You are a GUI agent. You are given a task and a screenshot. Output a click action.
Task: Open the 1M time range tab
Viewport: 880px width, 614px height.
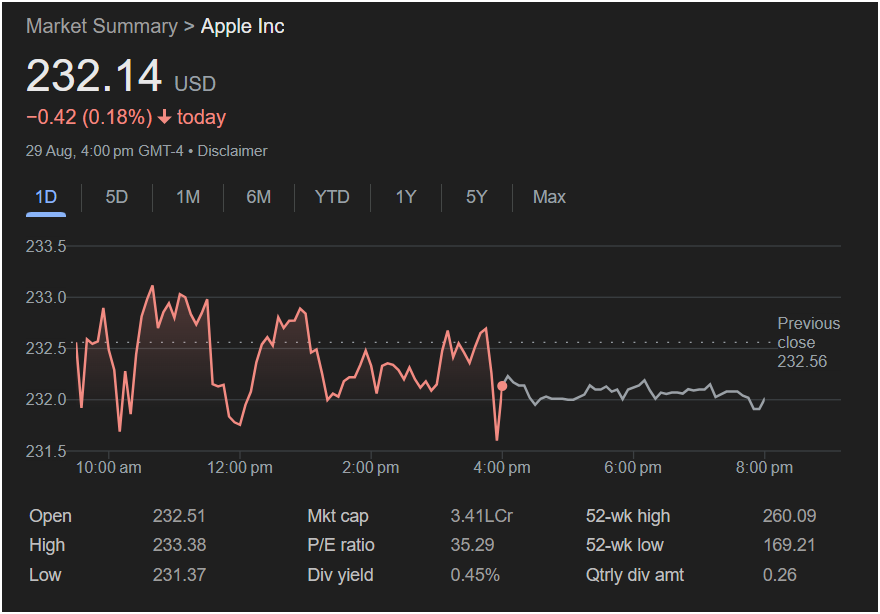coord(188,197)
